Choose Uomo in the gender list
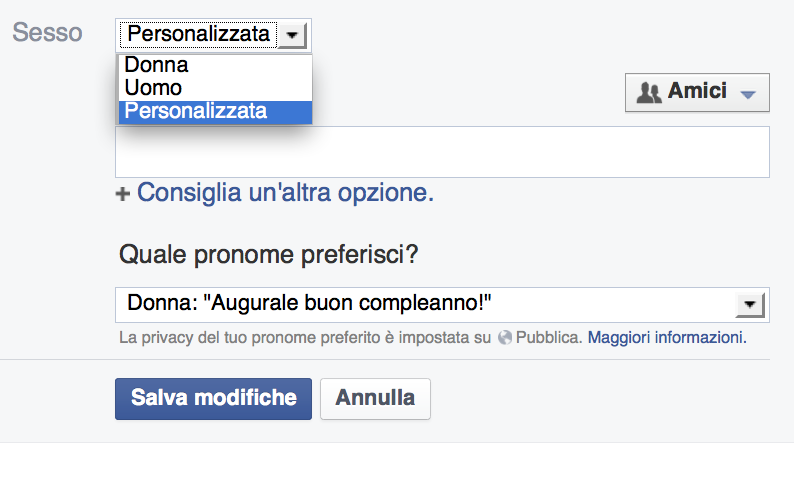This screenshot has width=794, height=480. (x=154, y=88)
